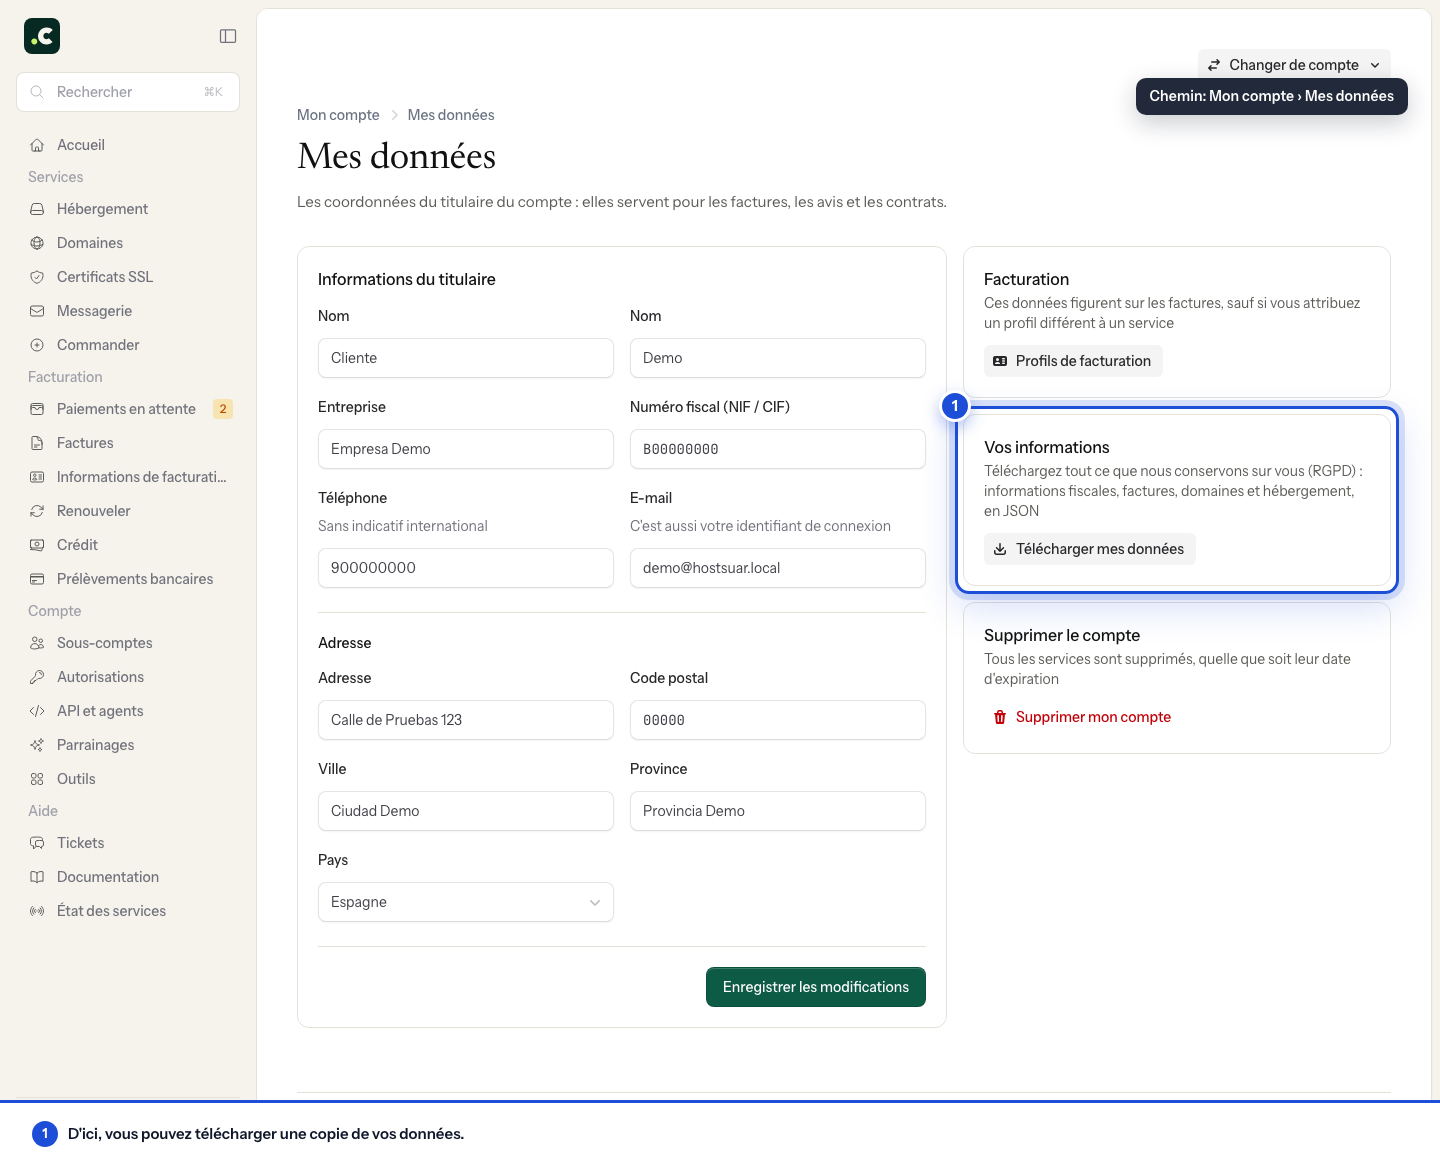Screen dimensions: 1440x1164
Task: Click the Parrainages sparkle icon
Action: [37, 745]
